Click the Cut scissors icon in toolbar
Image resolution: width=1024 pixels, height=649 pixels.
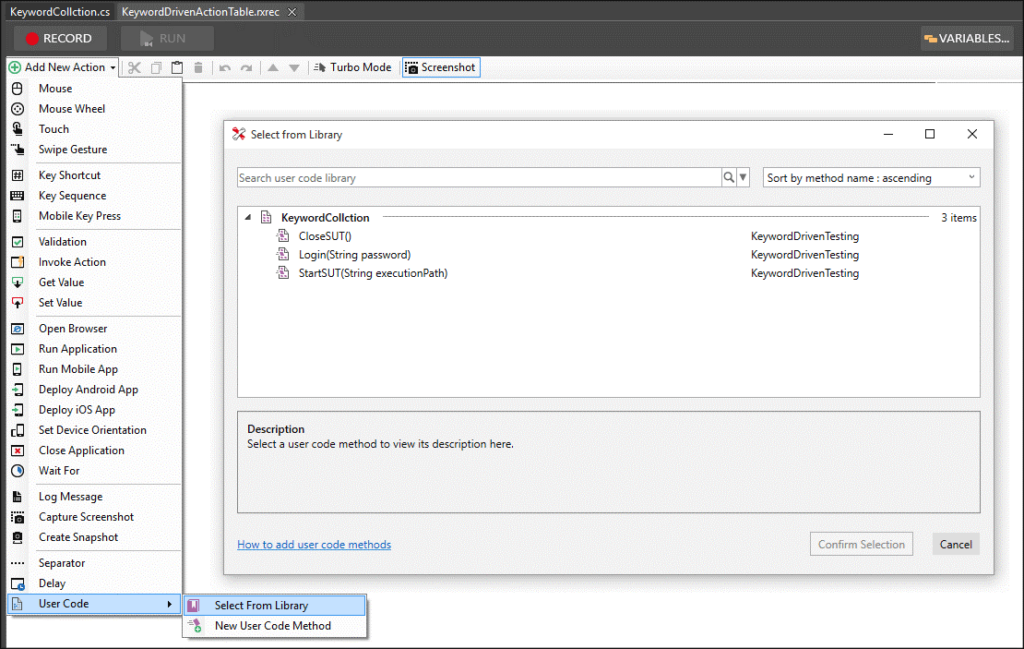pos(135,68)
